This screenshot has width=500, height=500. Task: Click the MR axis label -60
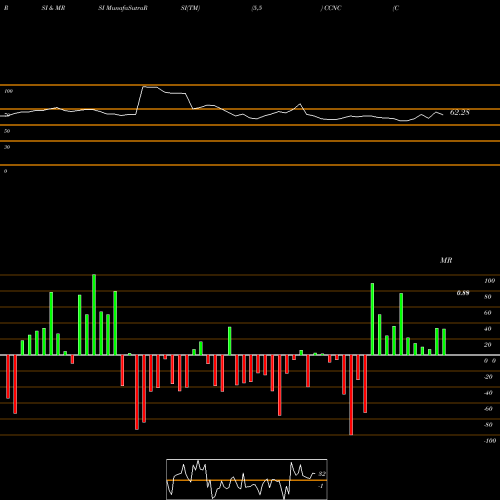(488, 409)
